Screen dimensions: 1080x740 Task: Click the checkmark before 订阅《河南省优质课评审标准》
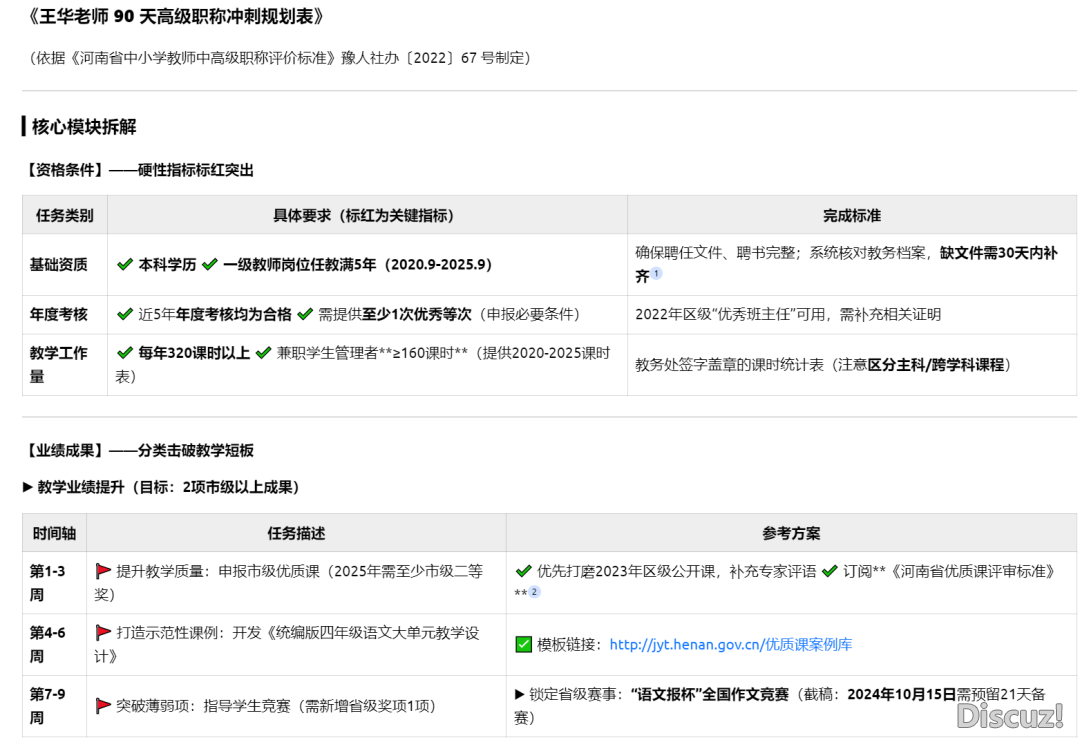click(830, 571)
